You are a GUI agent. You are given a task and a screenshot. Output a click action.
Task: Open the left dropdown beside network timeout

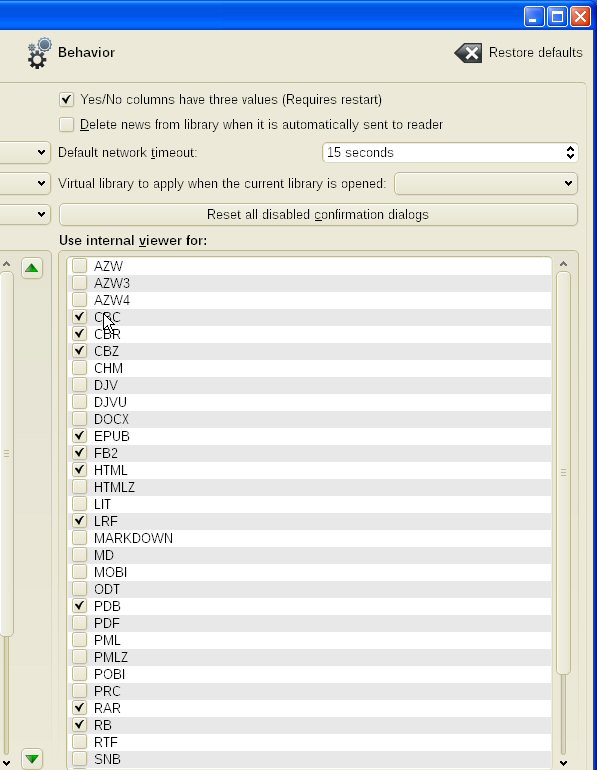[x=25, y=153]
